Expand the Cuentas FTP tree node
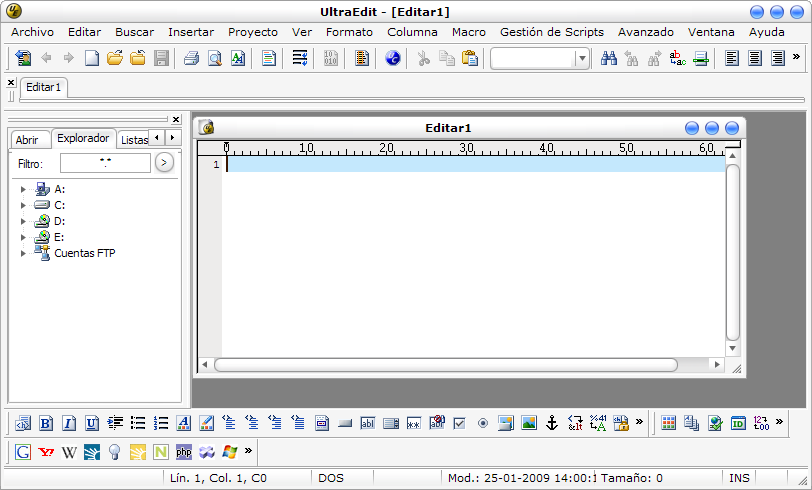 click(23, 253)
